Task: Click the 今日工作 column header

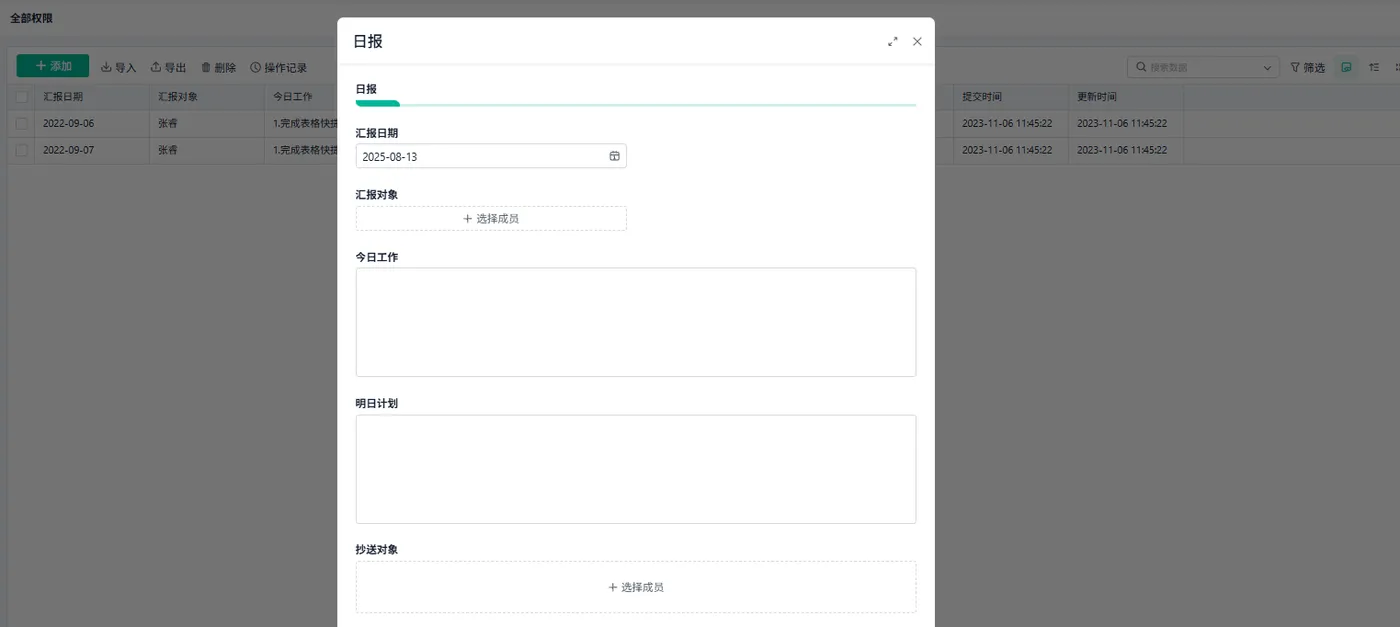Action: pyautogui.click(x=301, y=97)
